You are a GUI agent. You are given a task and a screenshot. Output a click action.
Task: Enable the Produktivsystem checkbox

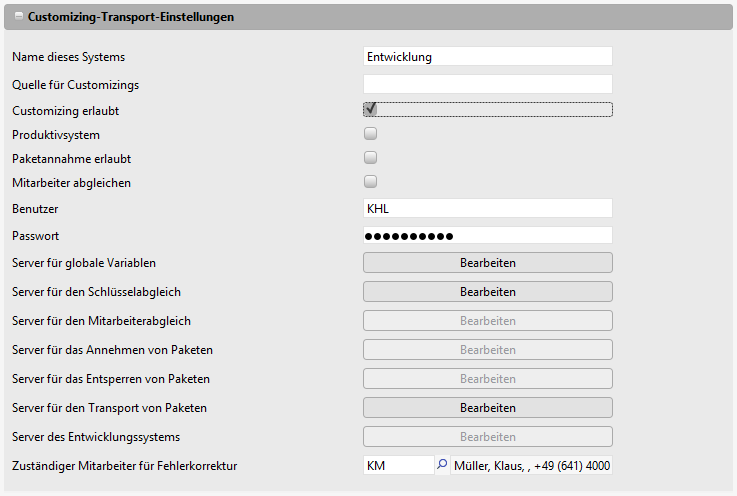coord(370,133)
